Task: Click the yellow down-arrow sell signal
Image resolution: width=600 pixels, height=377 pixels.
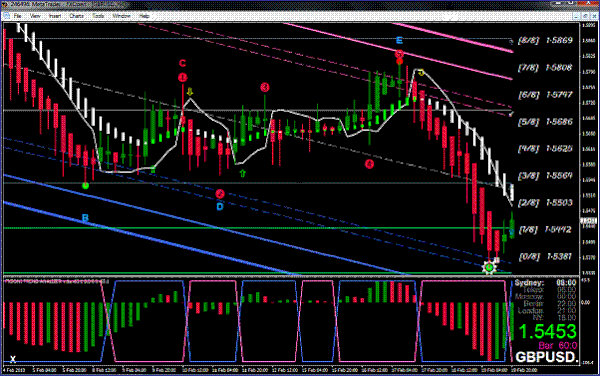Action: [x=190, y=91]
